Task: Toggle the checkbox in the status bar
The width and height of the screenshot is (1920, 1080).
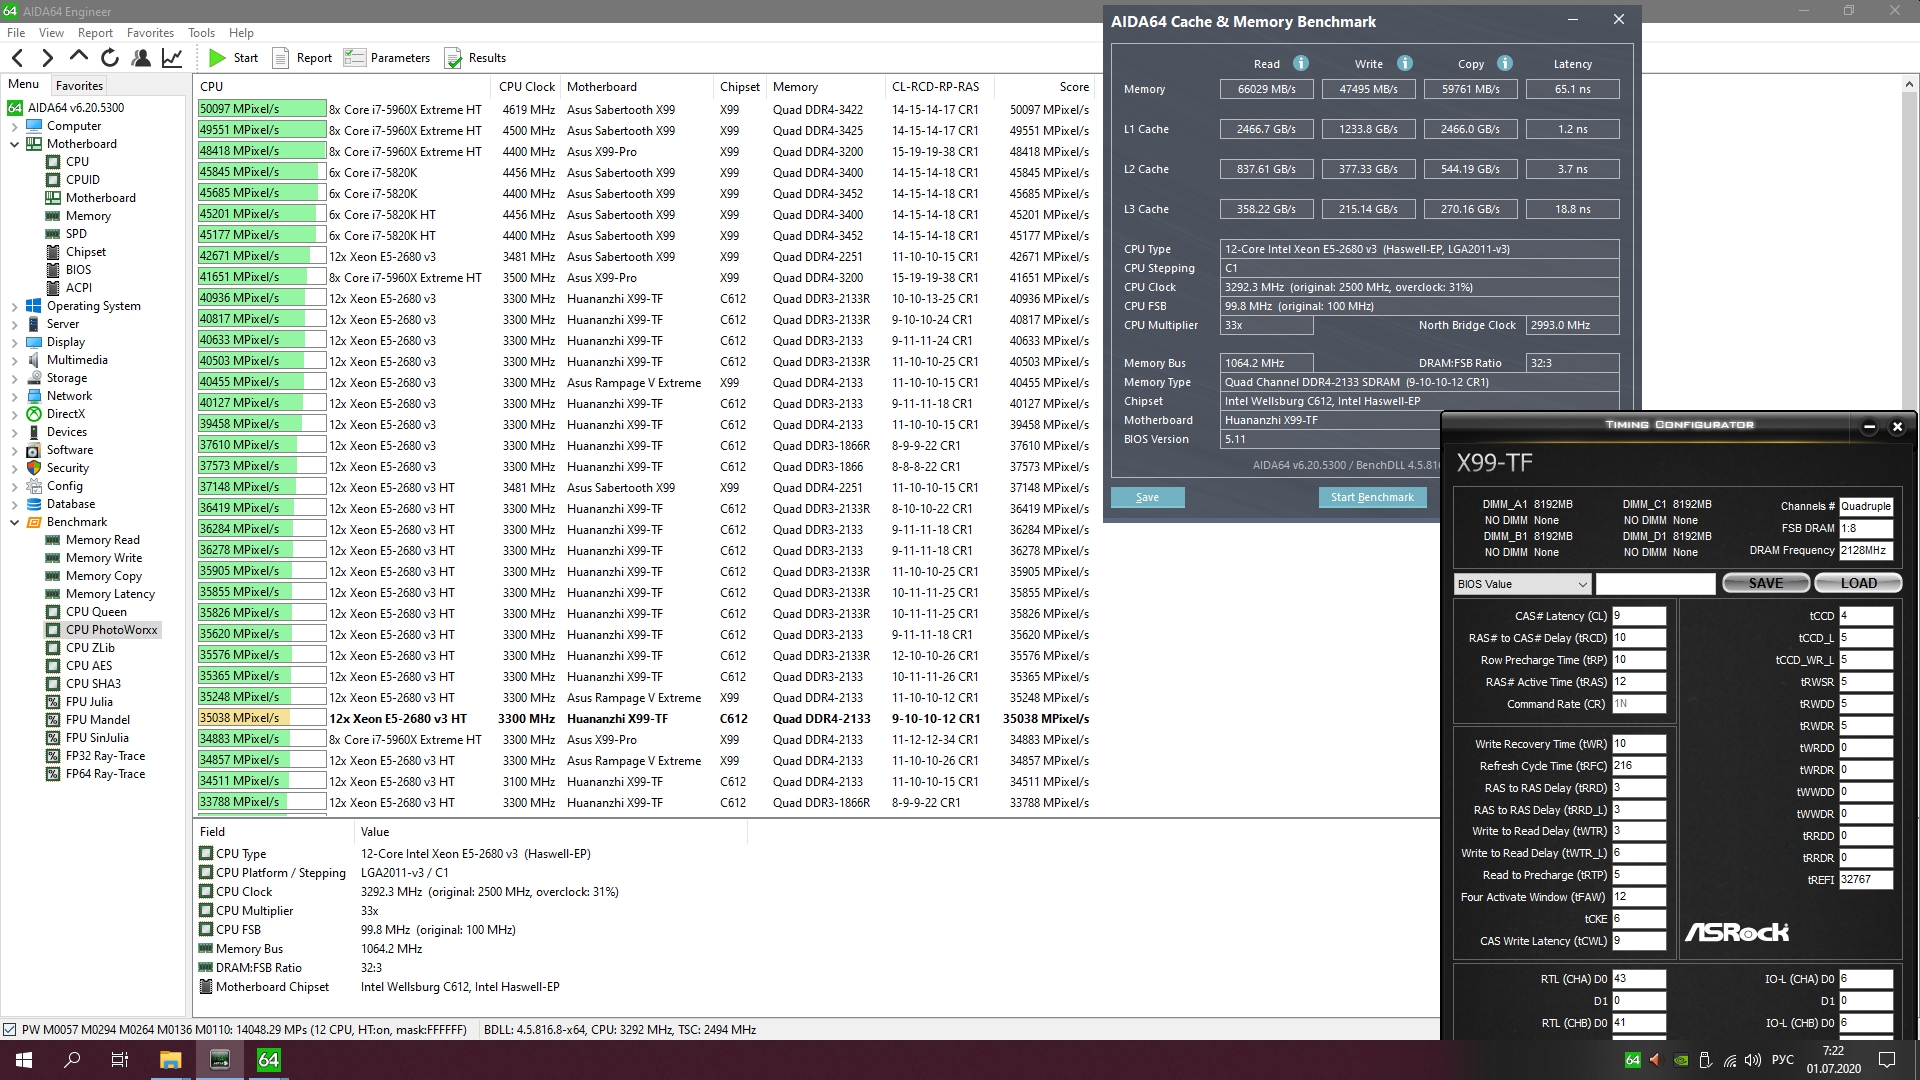Action: (9, 1029)
